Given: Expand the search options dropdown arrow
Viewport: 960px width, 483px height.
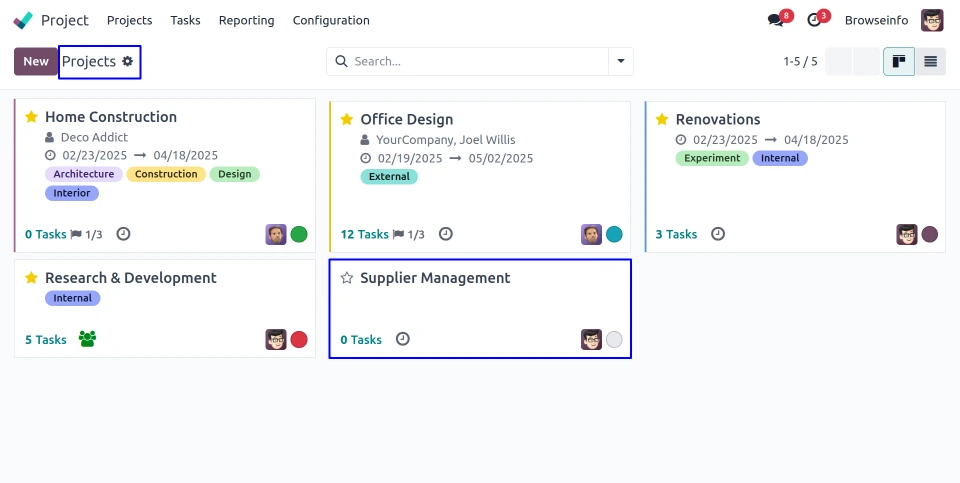Looking at the screenshot, I should 621,62.
